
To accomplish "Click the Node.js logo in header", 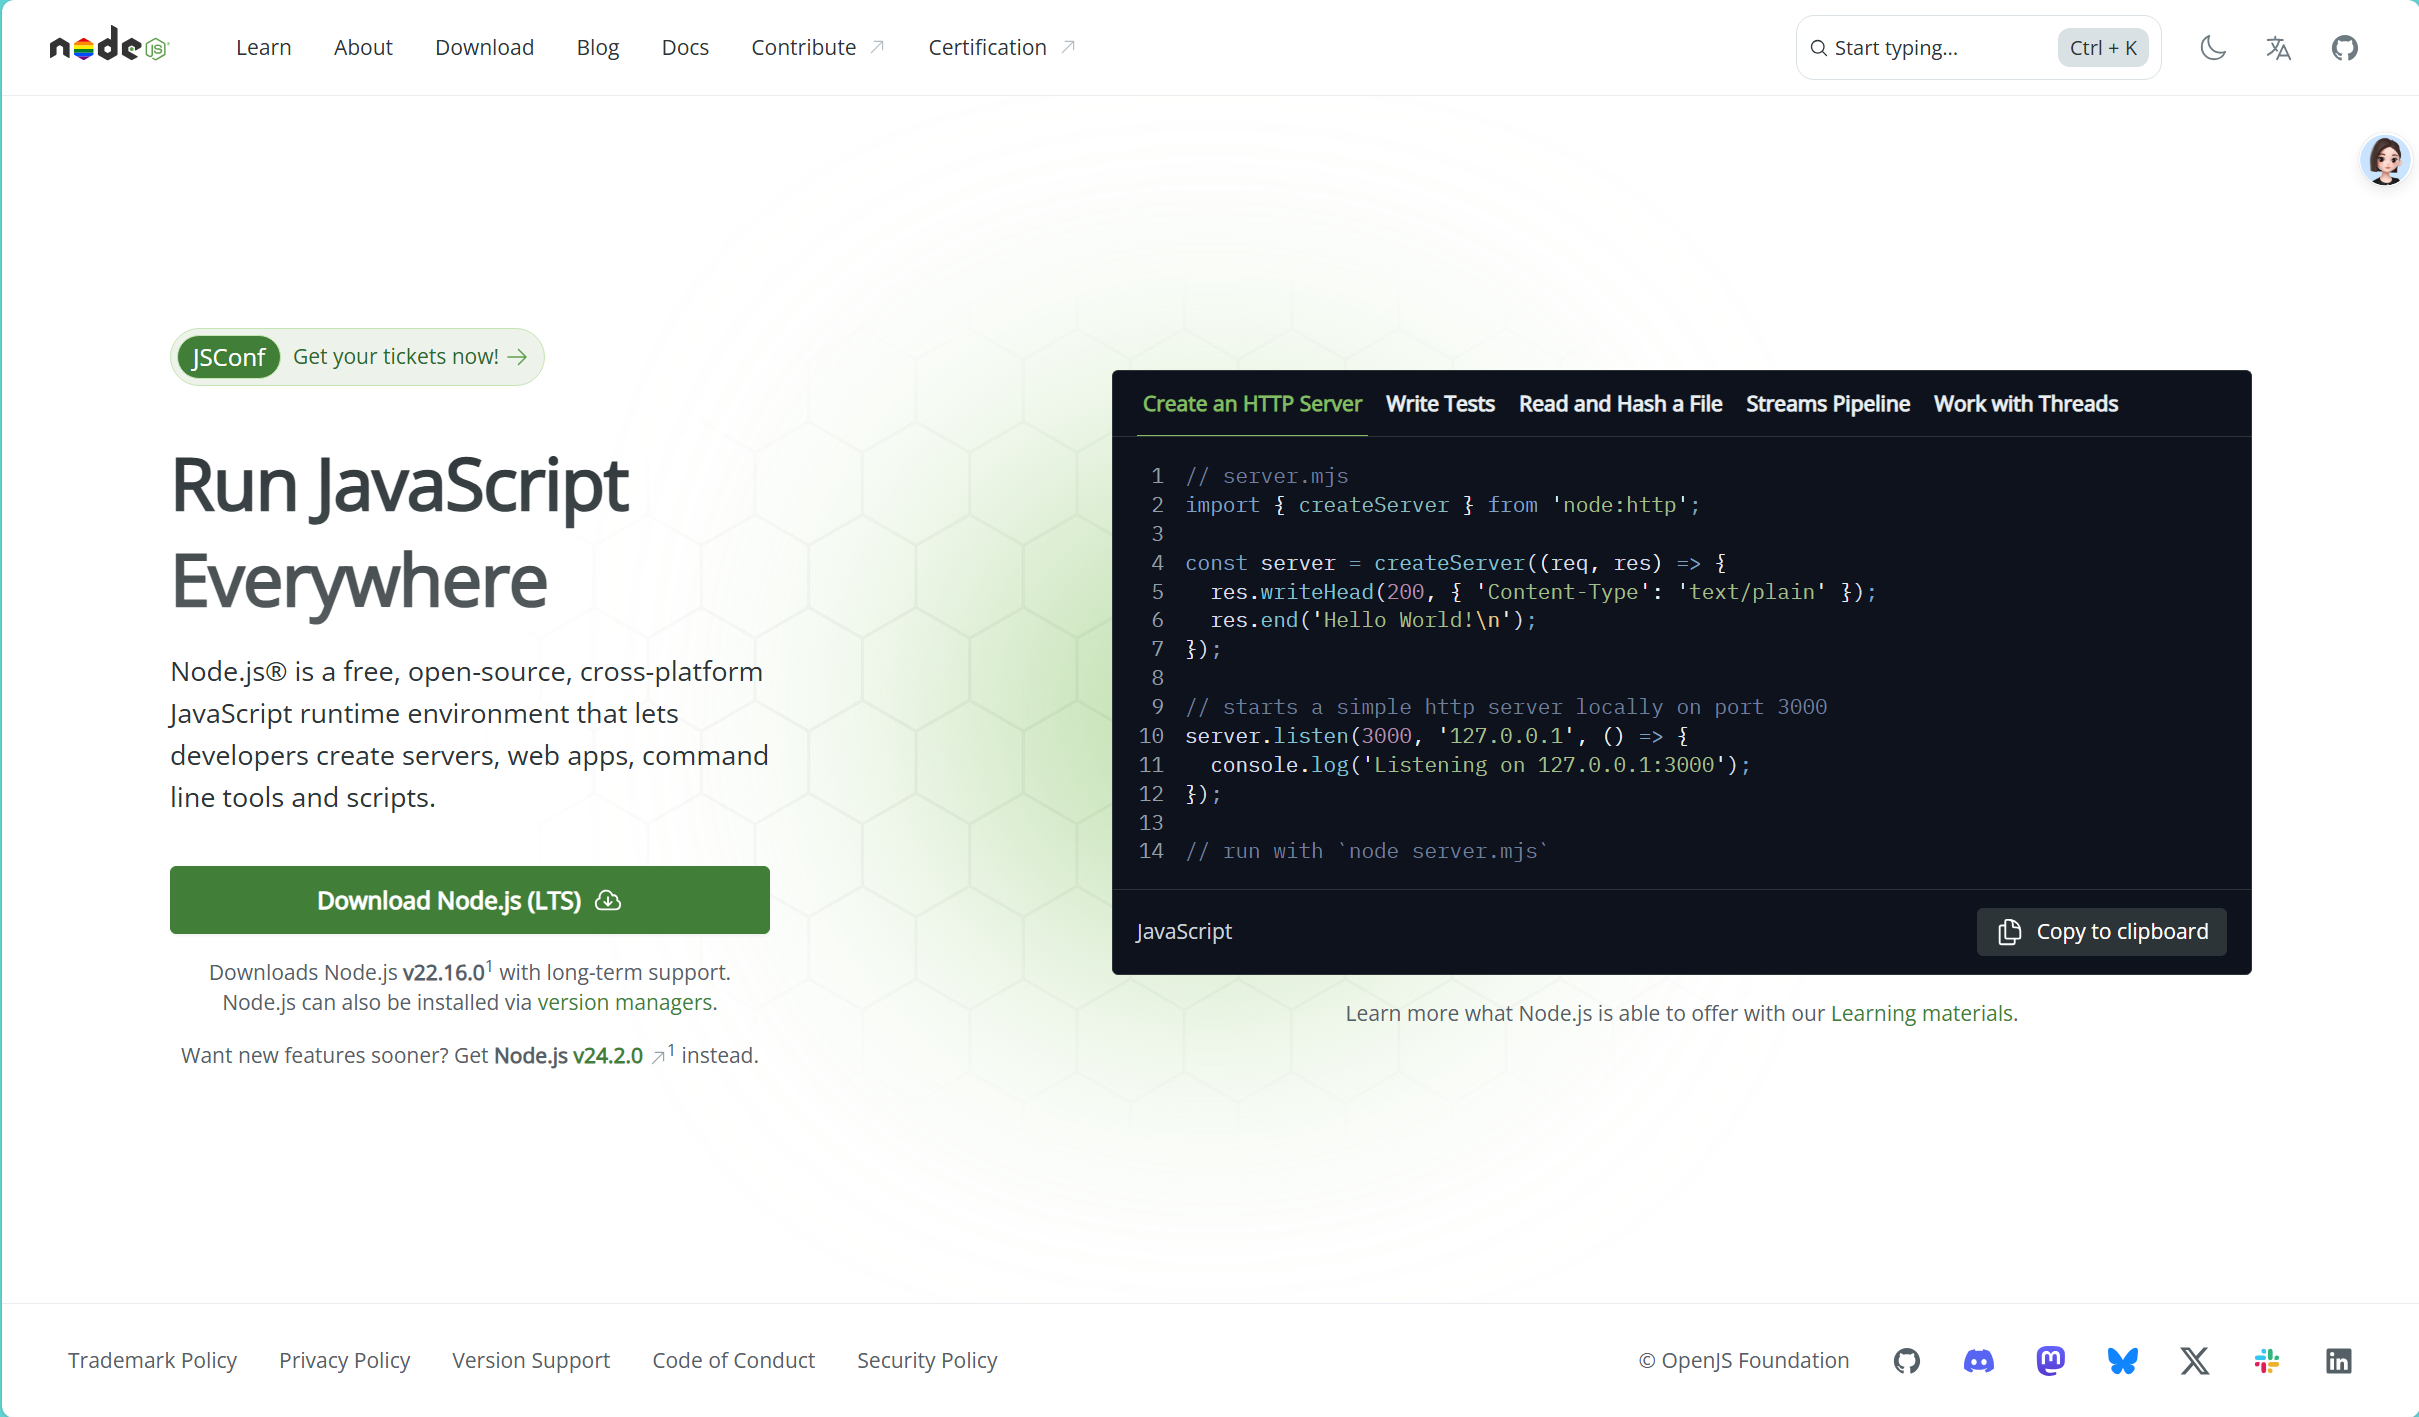I will 110,46.
